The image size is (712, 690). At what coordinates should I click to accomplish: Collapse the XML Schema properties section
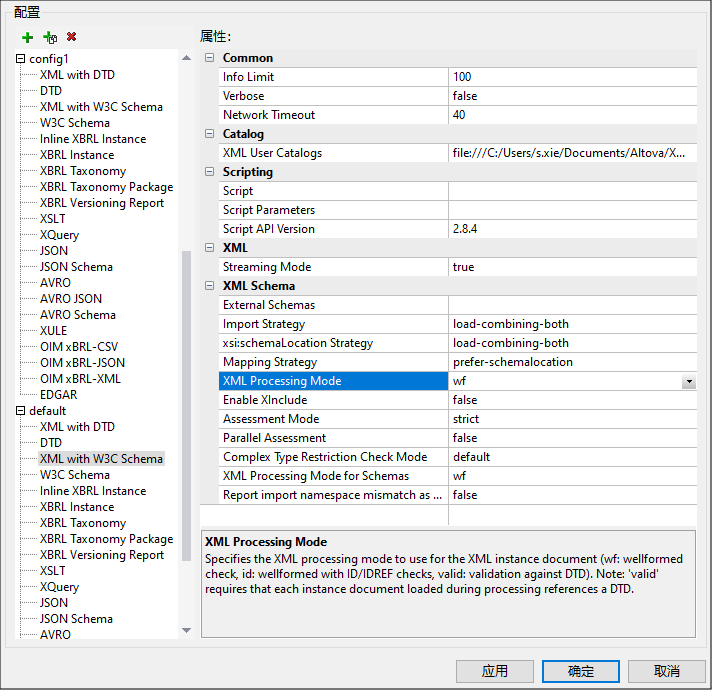[x=209, y=286]
